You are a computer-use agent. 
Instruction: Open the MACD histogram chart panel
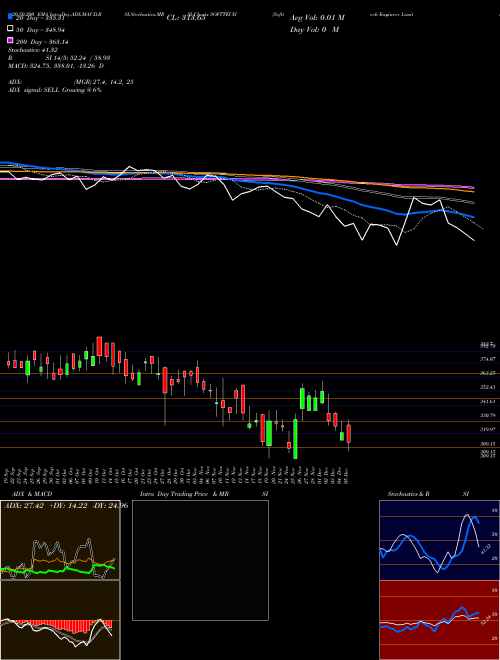[x=60, y=620]
